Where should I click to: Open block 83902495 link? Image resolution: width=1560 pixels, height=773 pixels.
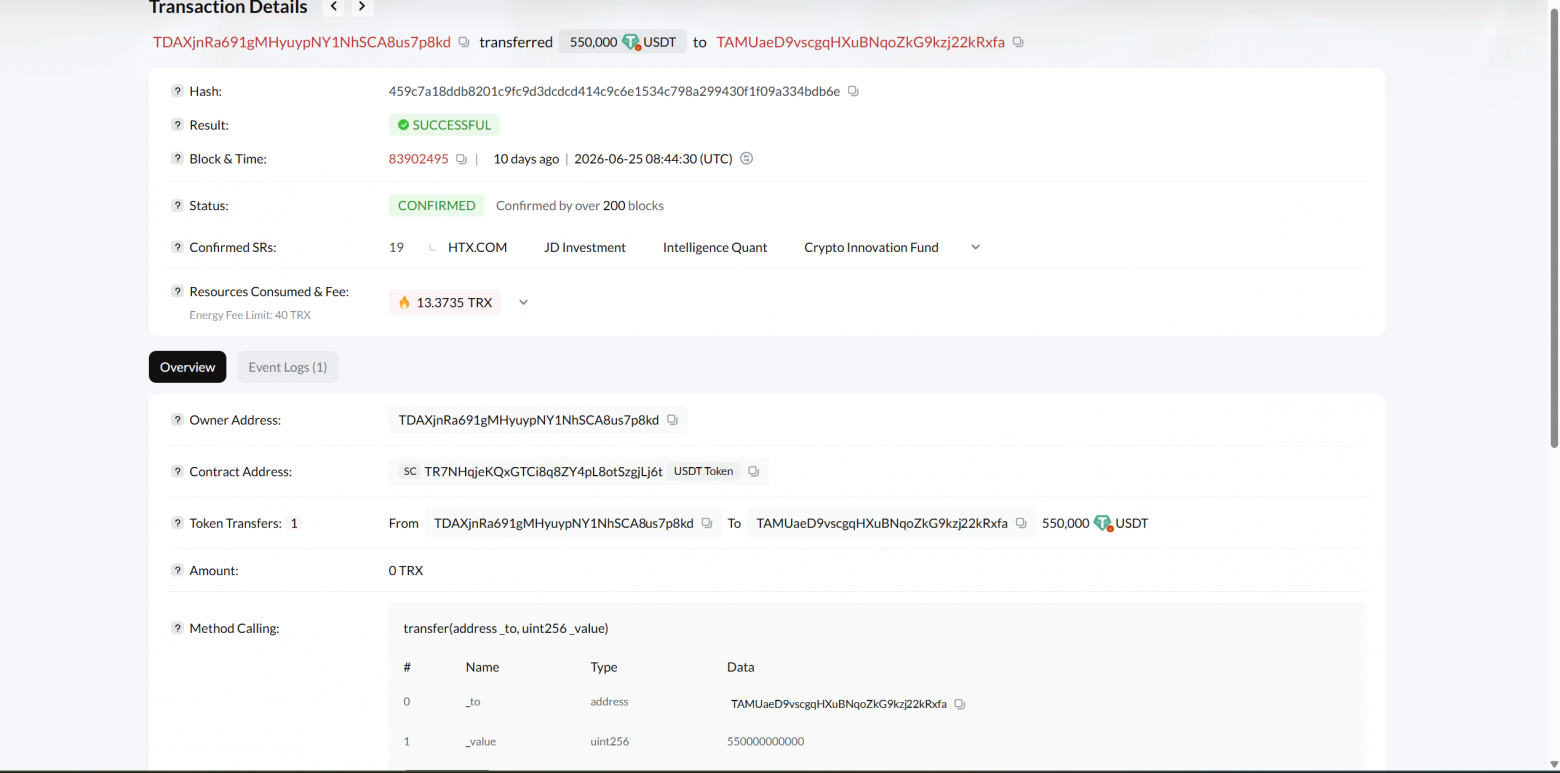pos(418,159)
